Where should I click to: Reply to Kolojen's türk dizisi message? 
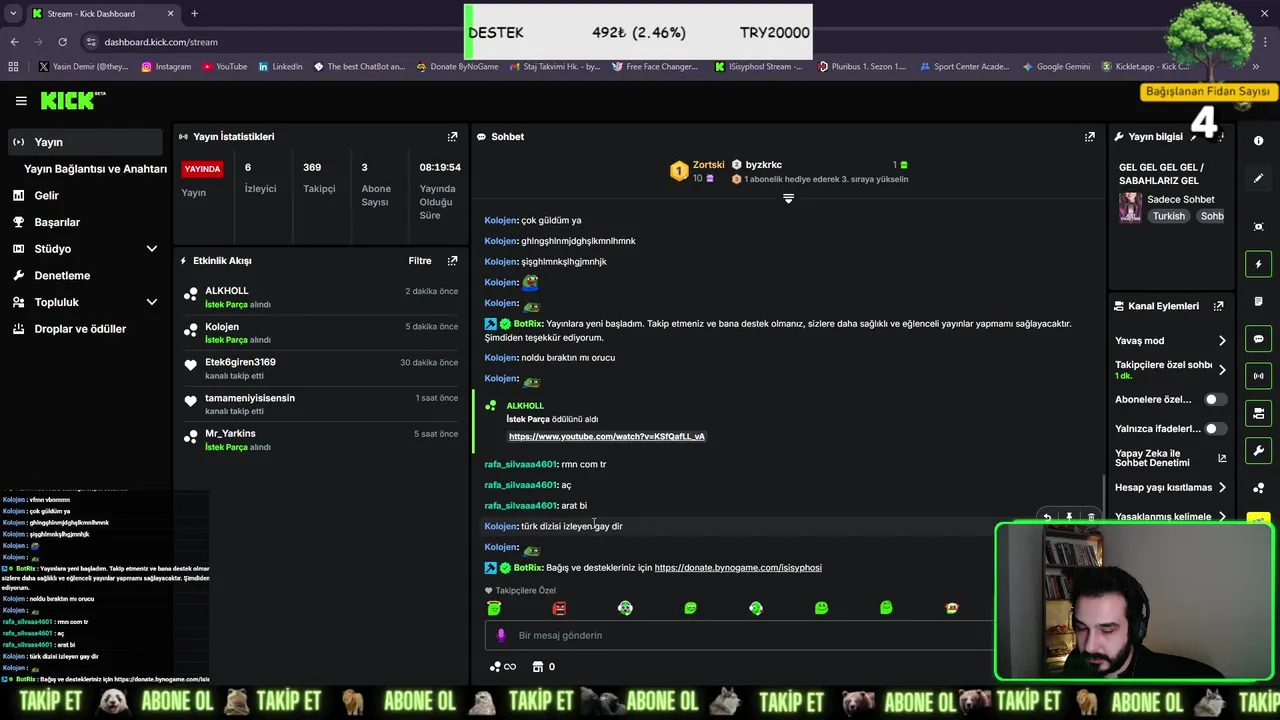(x=1047, y=518)
